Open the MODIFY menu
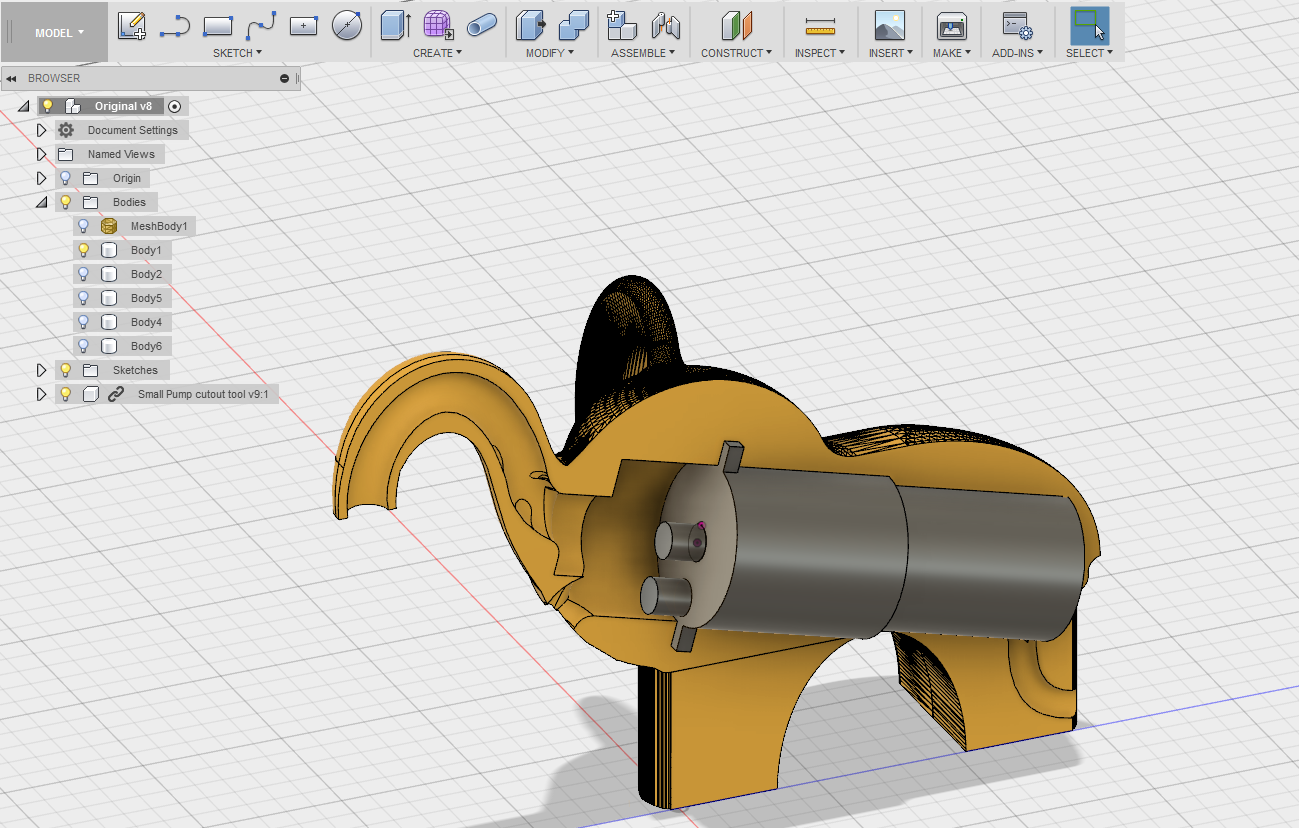 pyautogui.click(x=550, y=53)
